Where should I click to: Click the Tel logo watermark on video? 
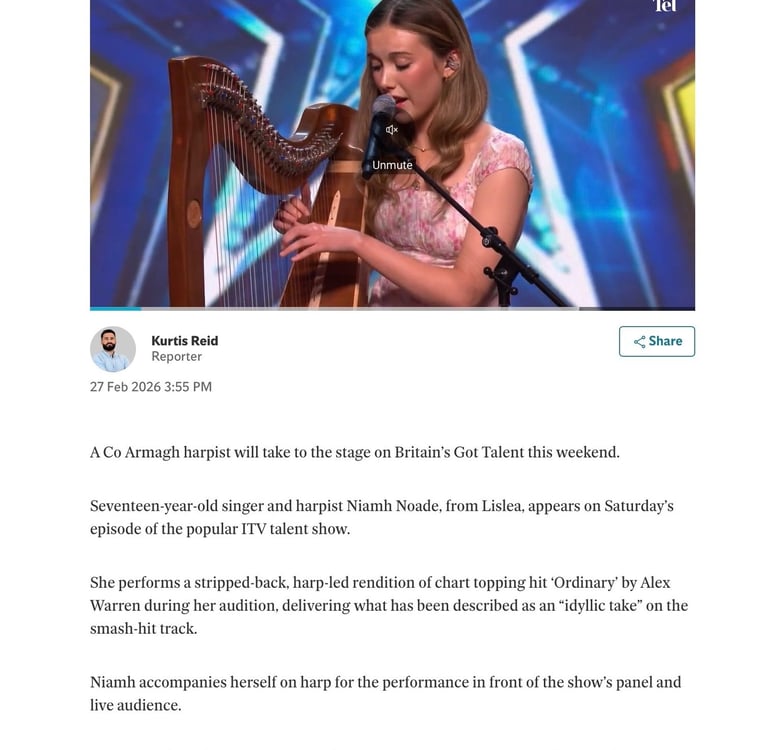coord(665,6)
